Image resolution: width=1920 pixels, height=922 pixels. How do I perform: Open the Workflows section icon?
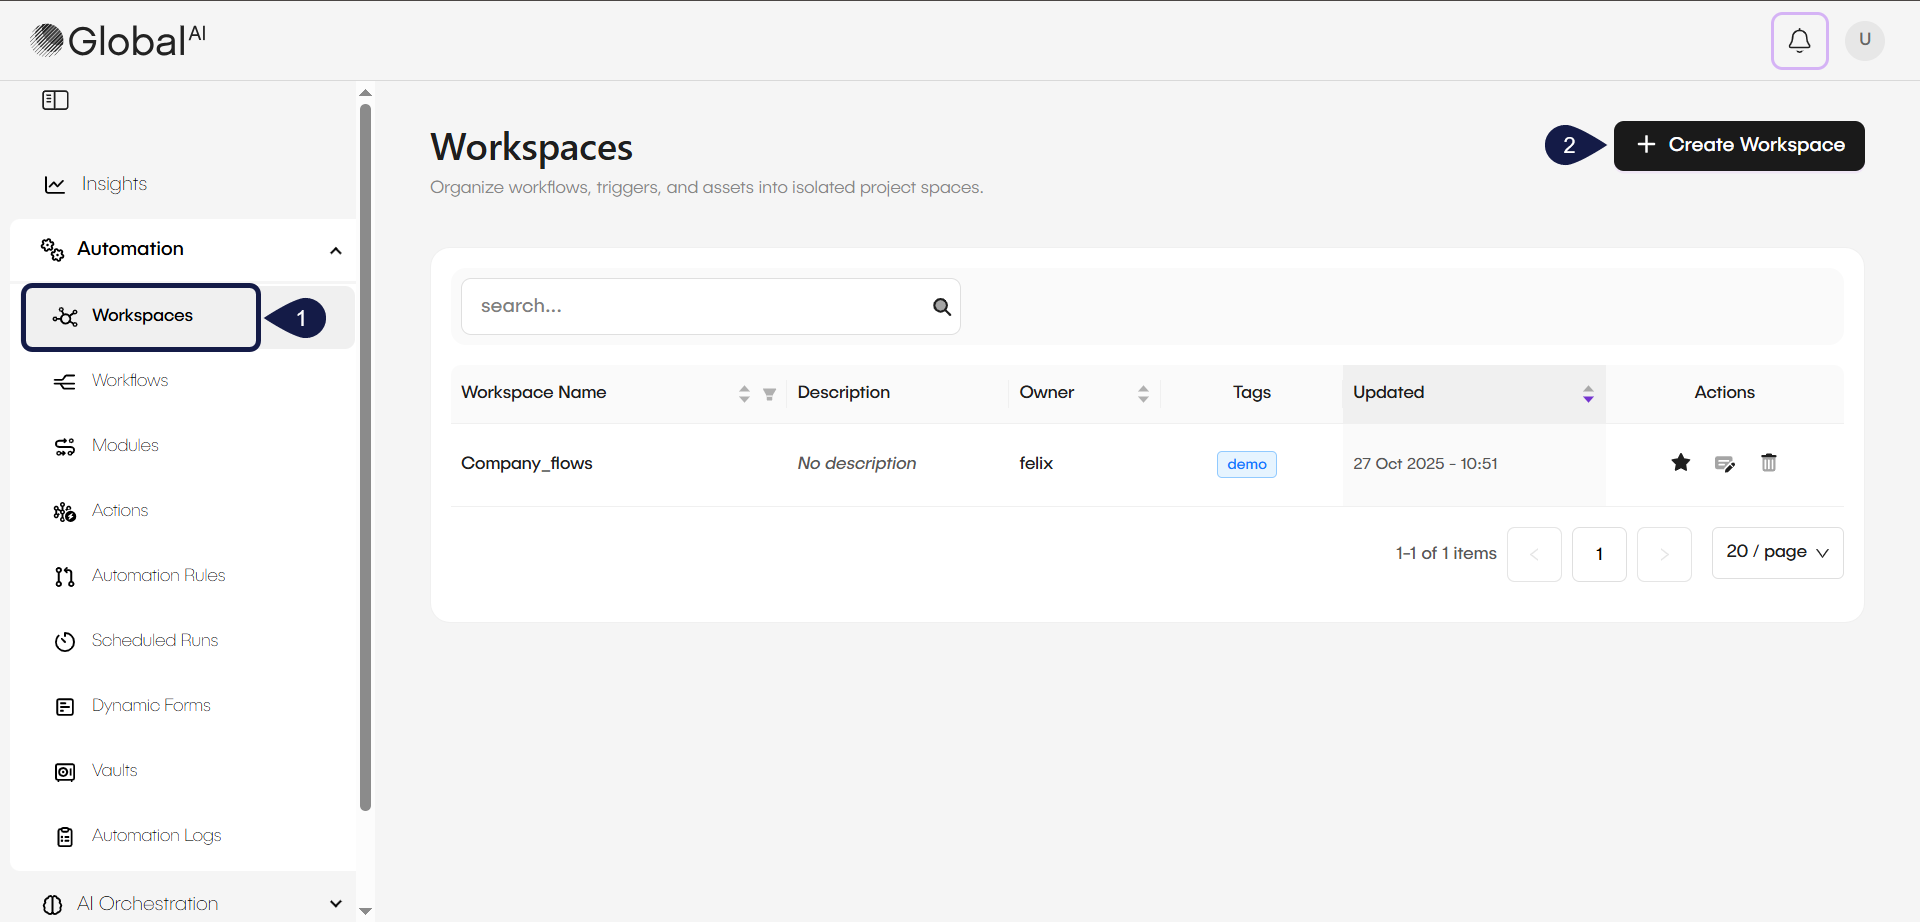[64, 381]
